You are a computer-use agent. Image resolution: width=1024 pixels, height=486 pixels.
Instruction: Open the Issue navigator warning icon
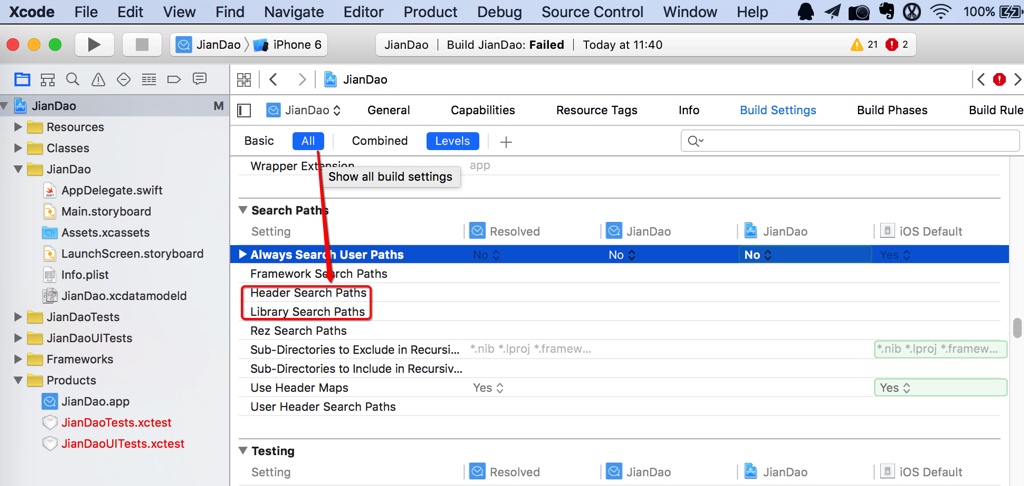coord(98,79)
